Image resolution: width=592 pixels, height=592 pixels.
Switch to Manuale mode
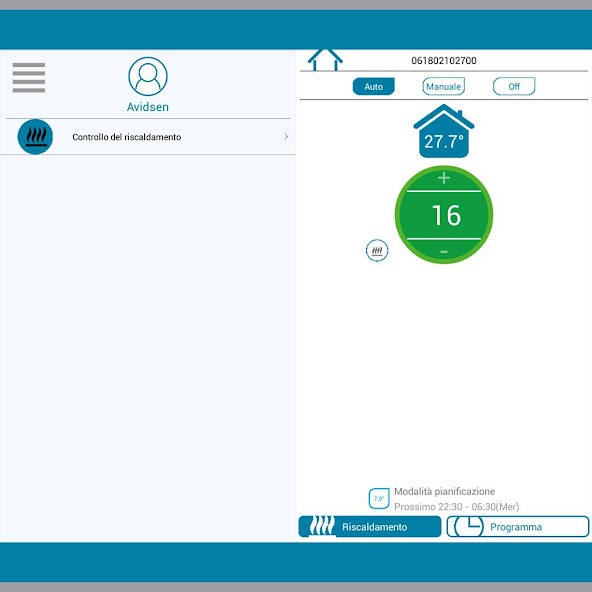pyautogui.click(x=443, y=86)
